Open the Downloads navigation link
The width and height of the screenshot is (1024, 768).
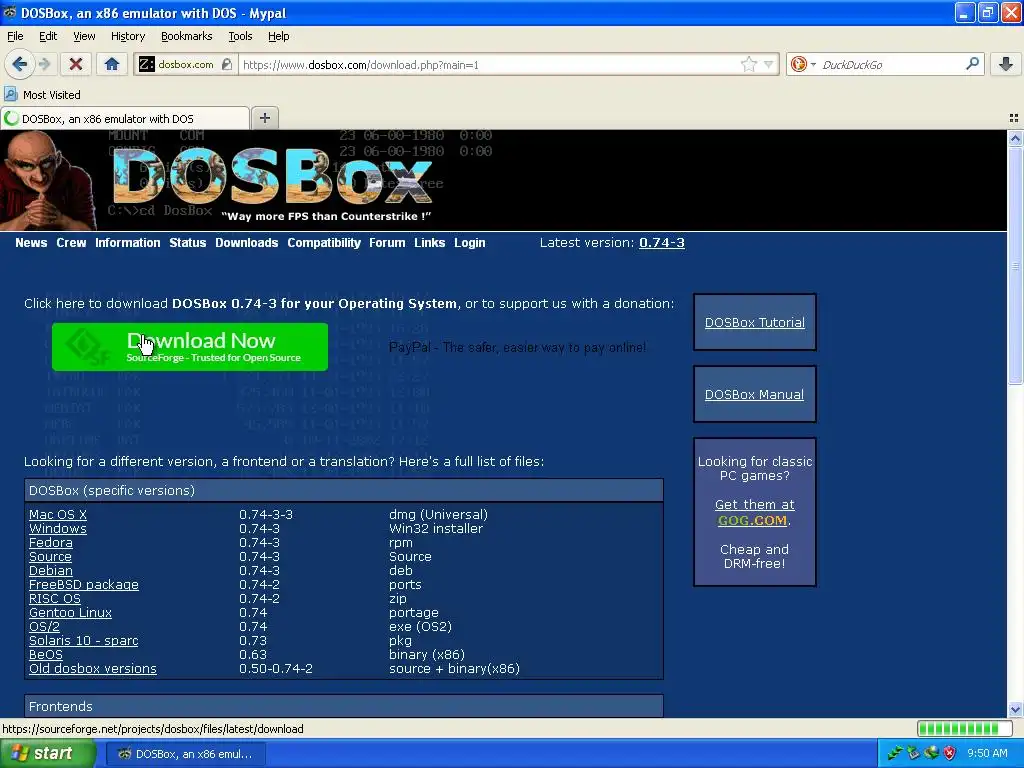[x=246, y=243]
